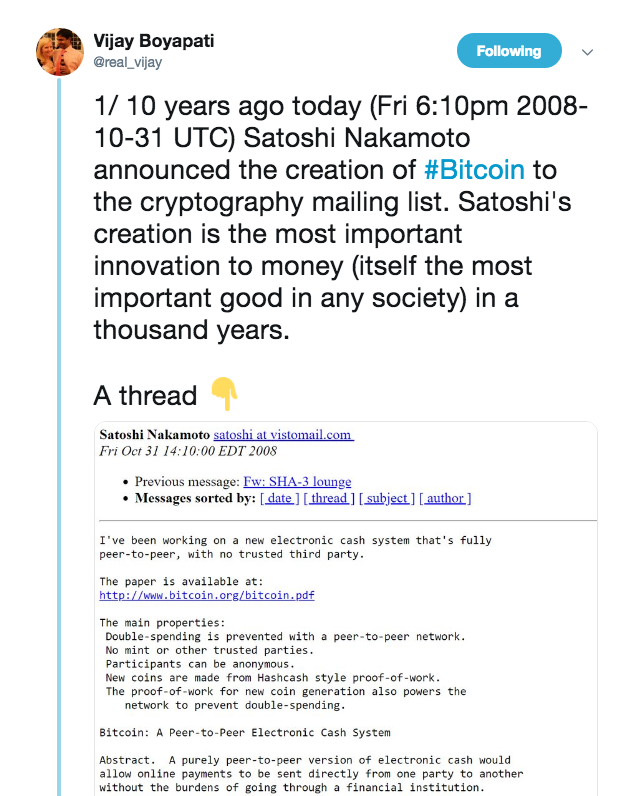Toggle the Following button
Image resolution: width=630 pixels, height=796 pixels.
tap(509, 51)
